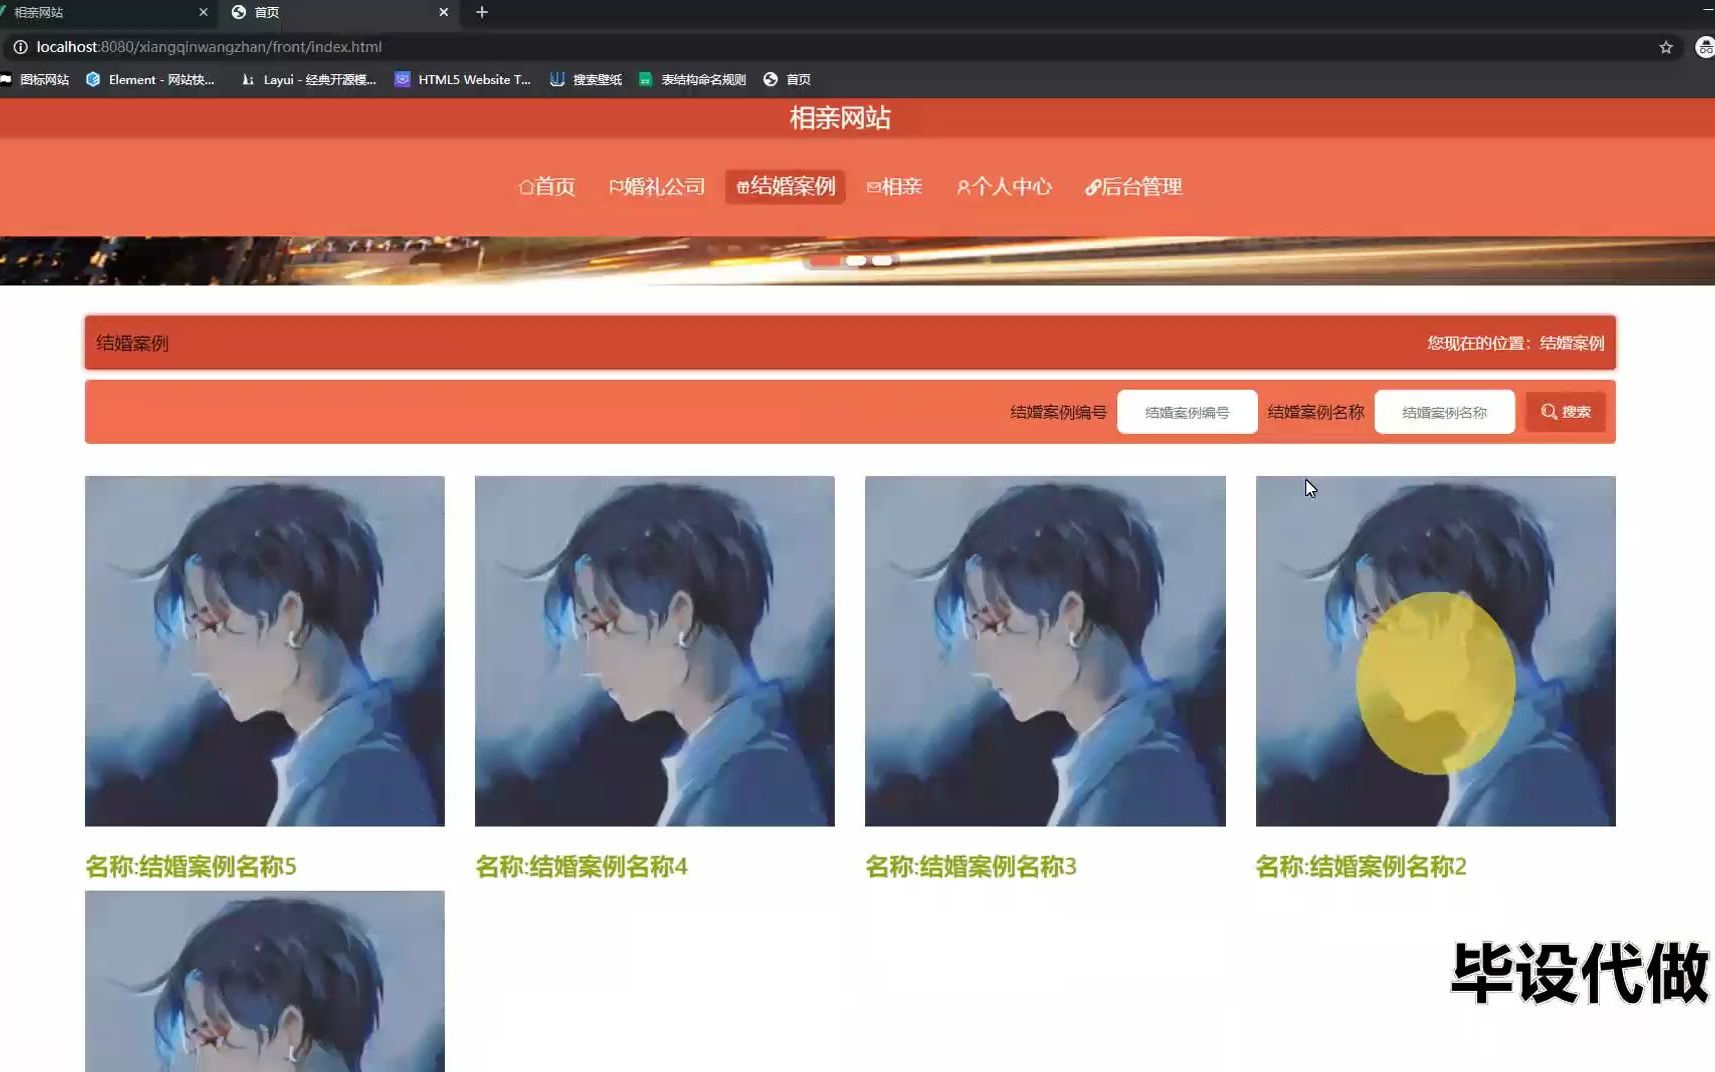The height and width of the screenshot is (1072, 1715).
Task: Switch to the 首页 browser tab
Action: (x=338, y=12)
